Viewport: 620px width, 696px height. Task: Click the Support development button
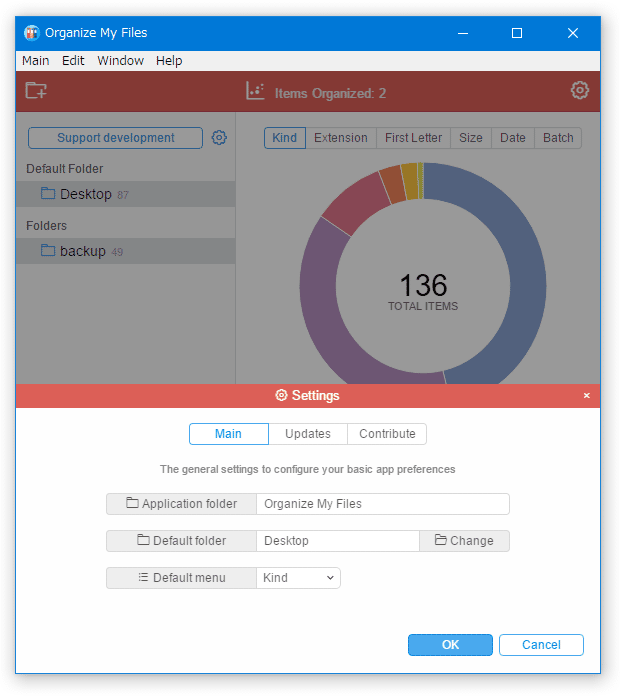tap(115, 138)
